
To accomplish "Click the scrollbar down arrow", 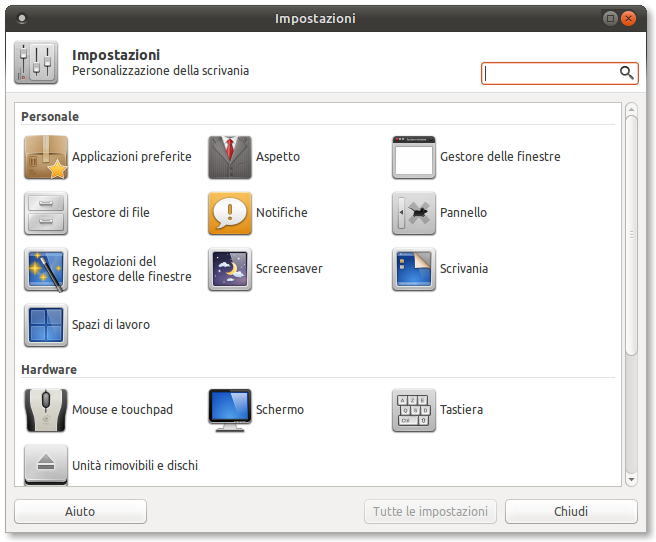I will (631, 480).
